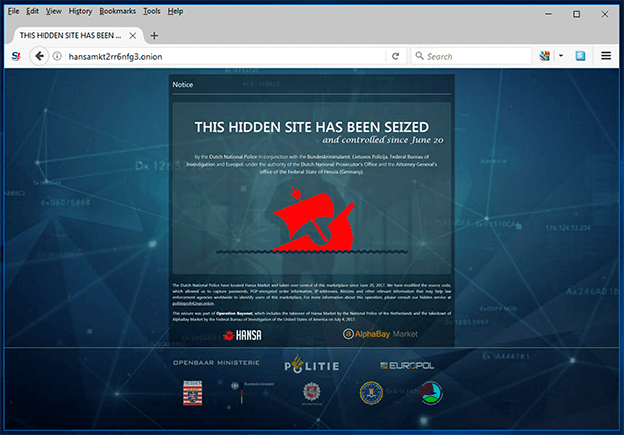Go back with the back arrow
Viewport: 624px width, 435px height.
(x=39, y=56)
